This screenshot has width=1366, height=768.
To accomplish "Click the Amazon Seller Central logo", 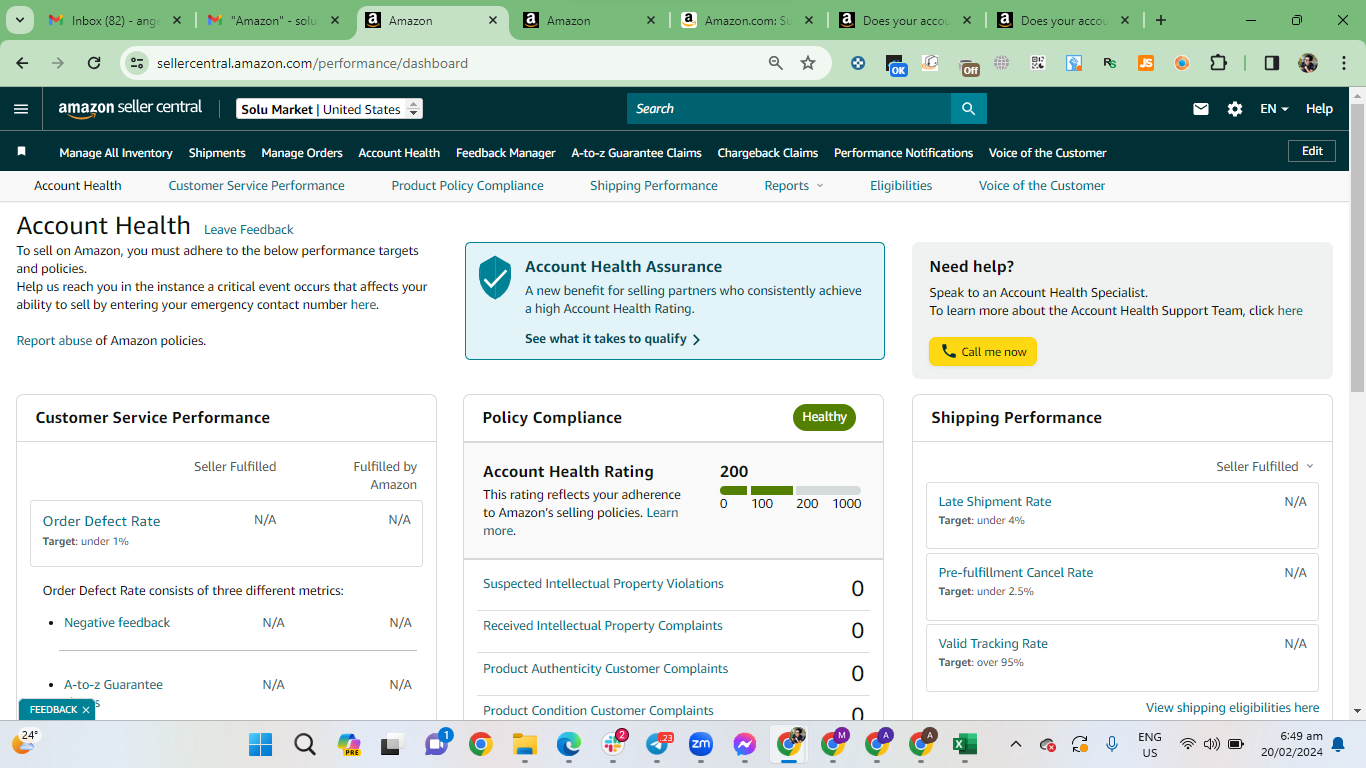I will [130, 109].
